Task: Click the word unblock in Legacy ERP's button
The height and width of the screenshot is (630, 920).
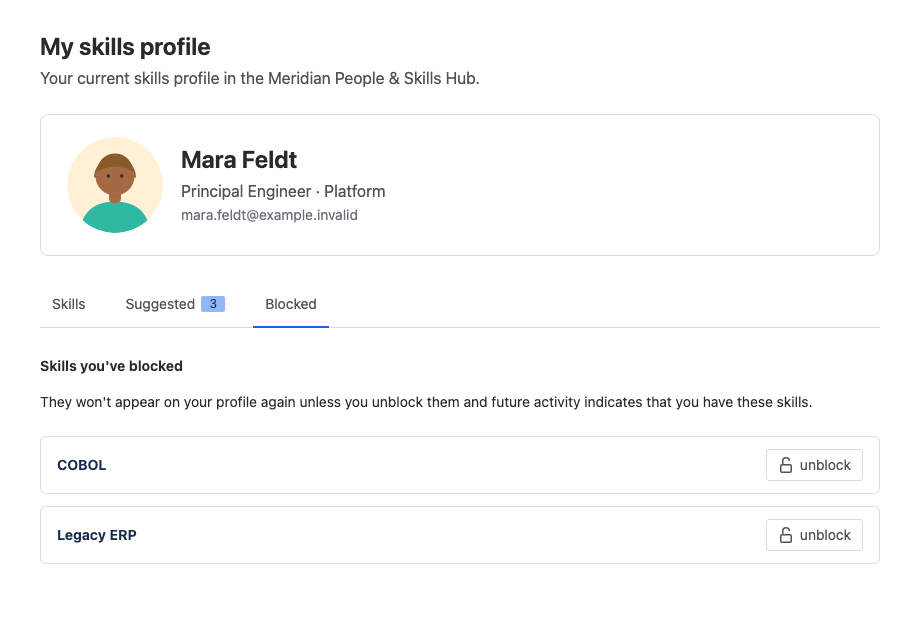Action: pyautogui.click(x=825, y=535)
